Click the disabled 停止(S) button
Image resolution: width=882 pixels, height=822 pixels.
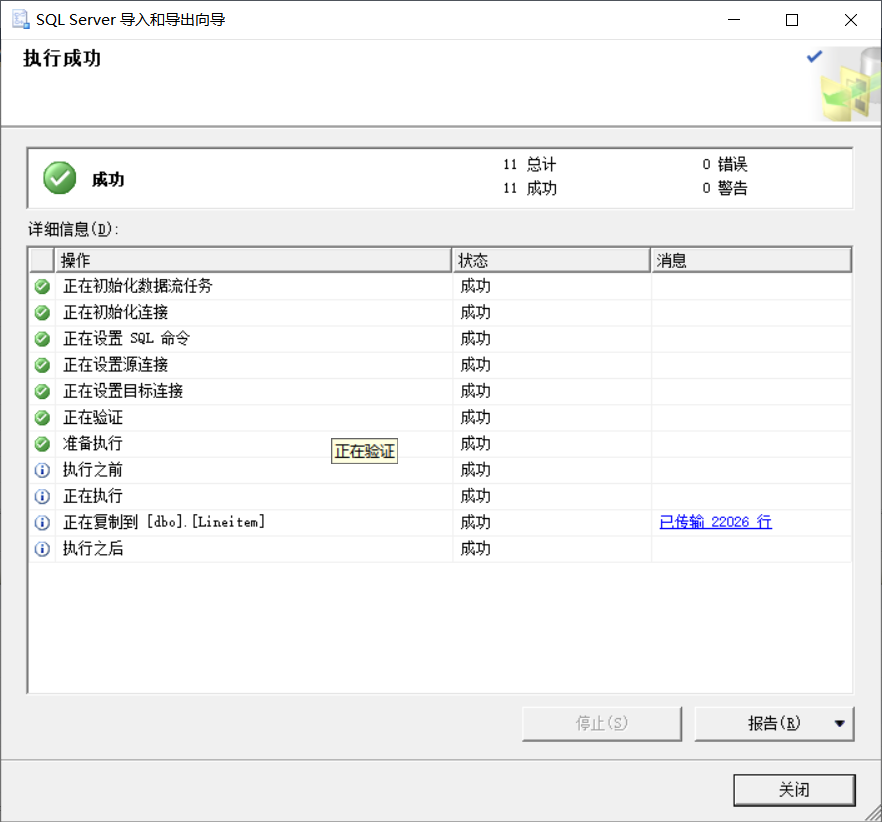coord(601,723)
